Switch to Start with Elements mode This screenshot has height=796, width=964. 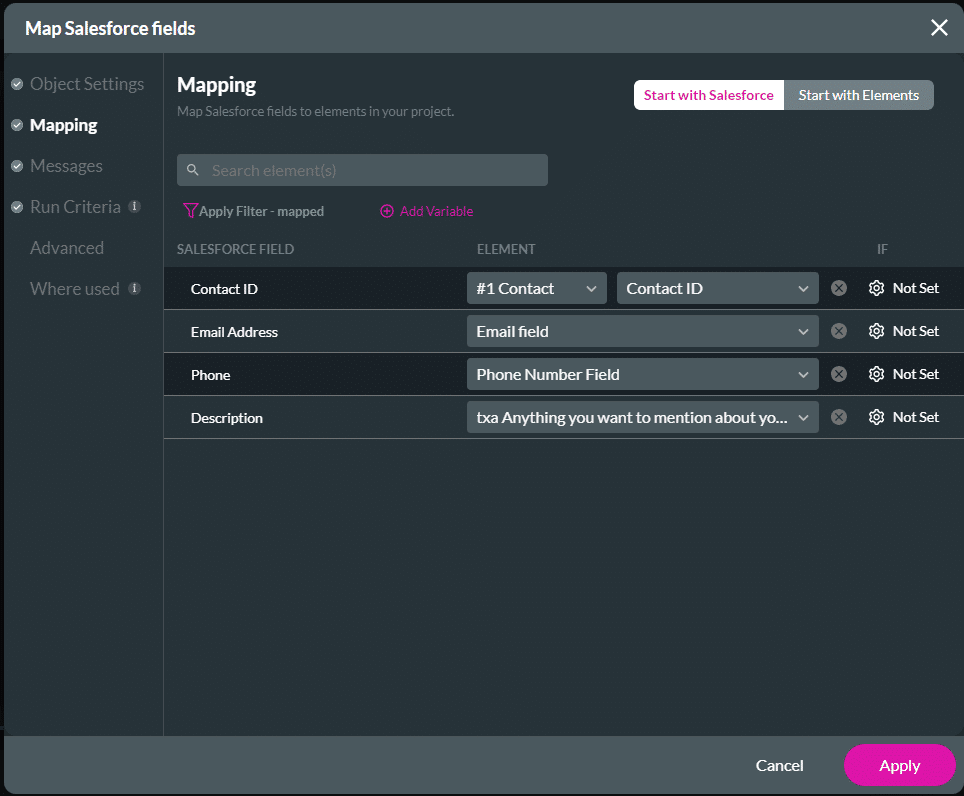click(x=858, y=95)
